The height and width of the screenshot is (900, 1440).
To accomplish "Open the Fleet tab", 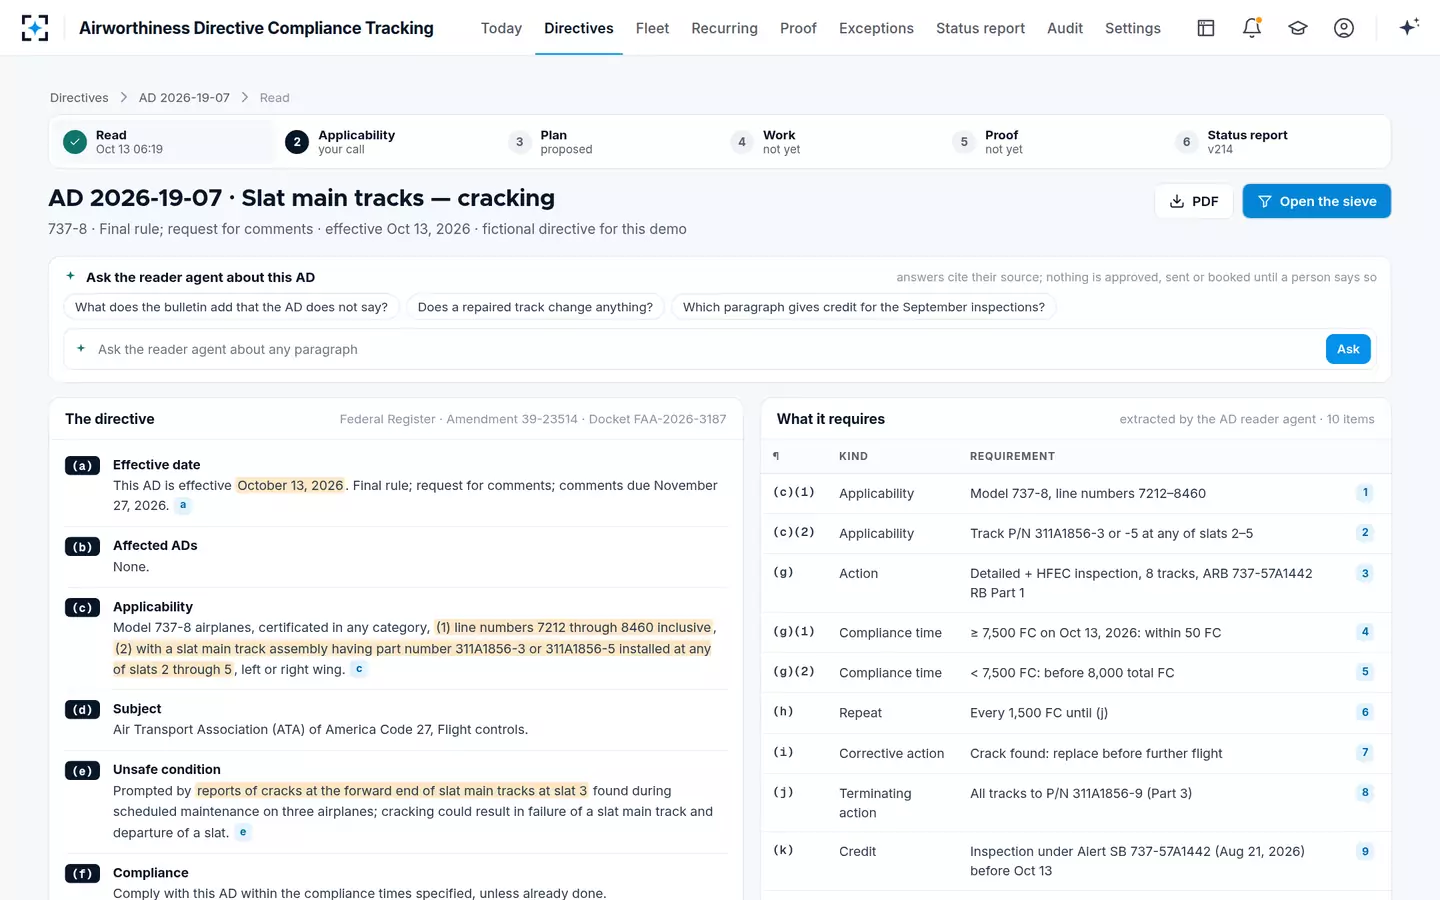I will click(x=652, y=28).
